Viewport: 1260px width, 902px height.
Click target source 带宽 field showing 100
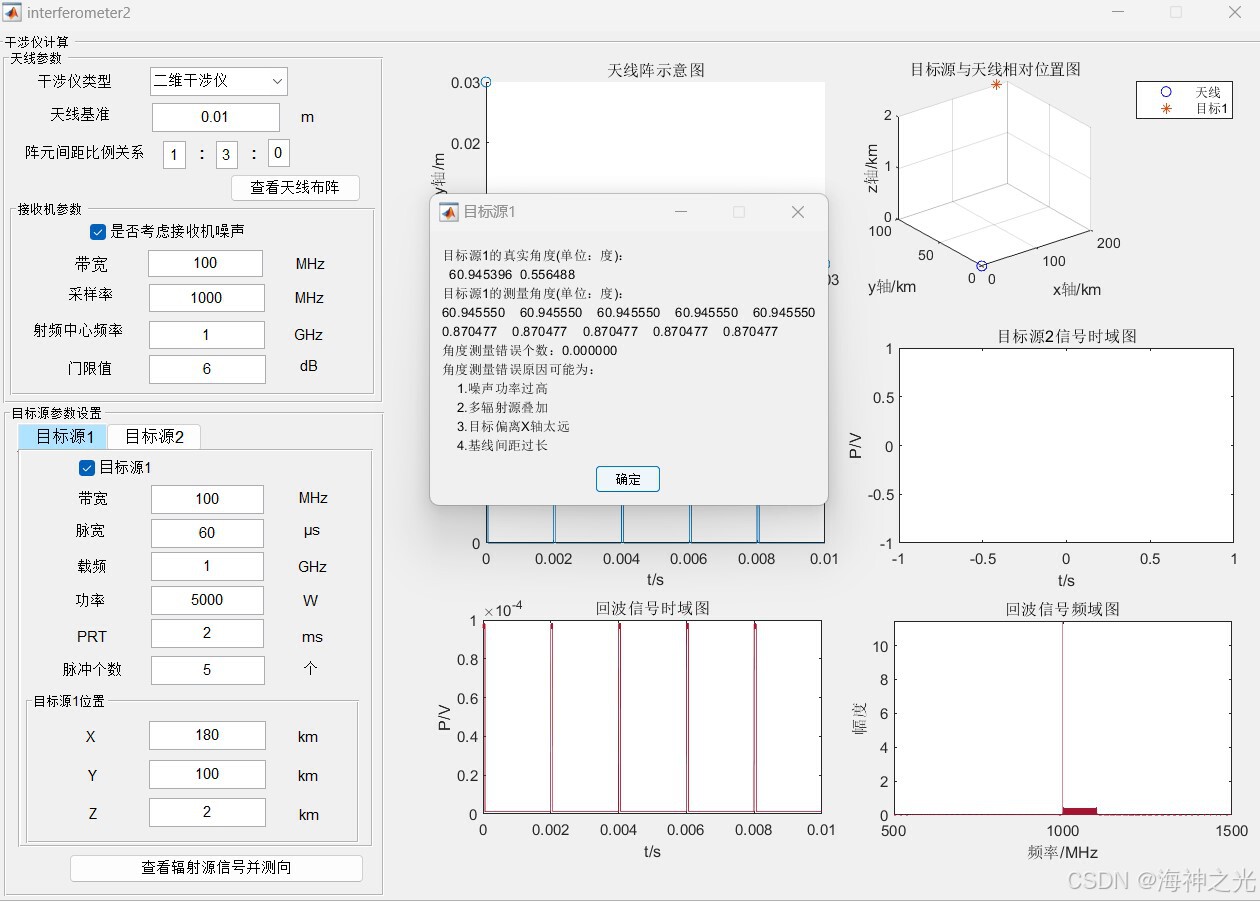click(x=207, y=499)
